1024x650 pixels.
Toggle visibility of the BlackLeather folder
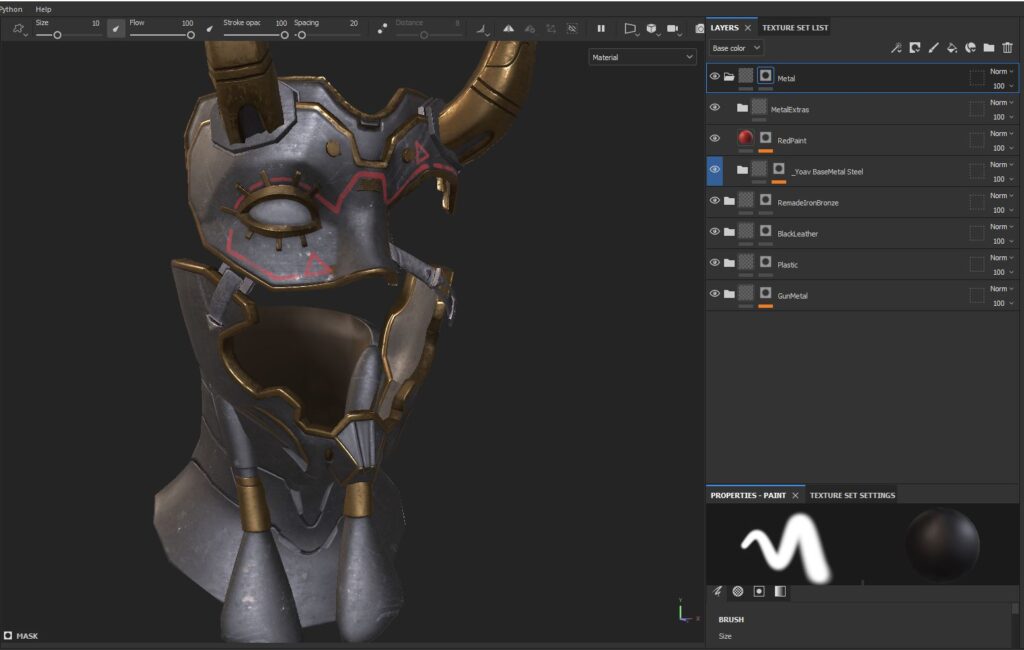(x=714, y=232)
